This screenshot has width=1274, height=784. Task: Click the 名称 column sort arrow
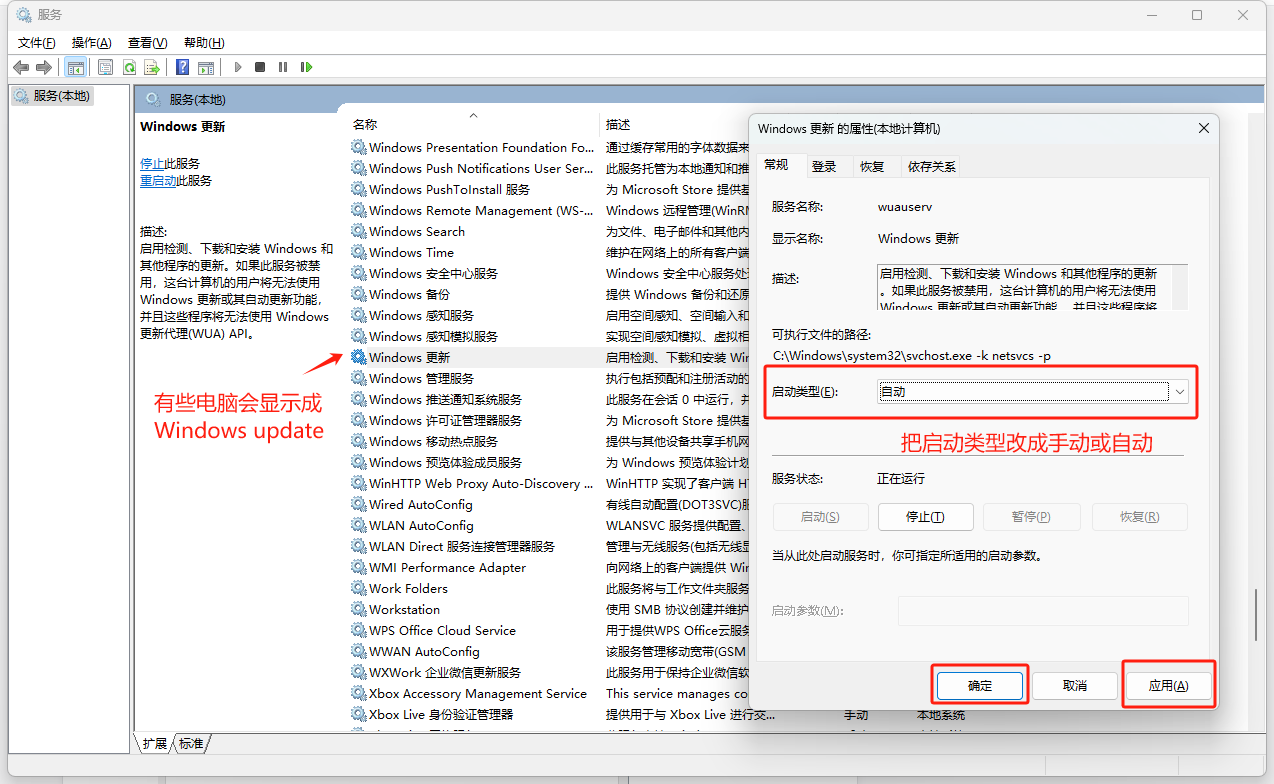473,115
